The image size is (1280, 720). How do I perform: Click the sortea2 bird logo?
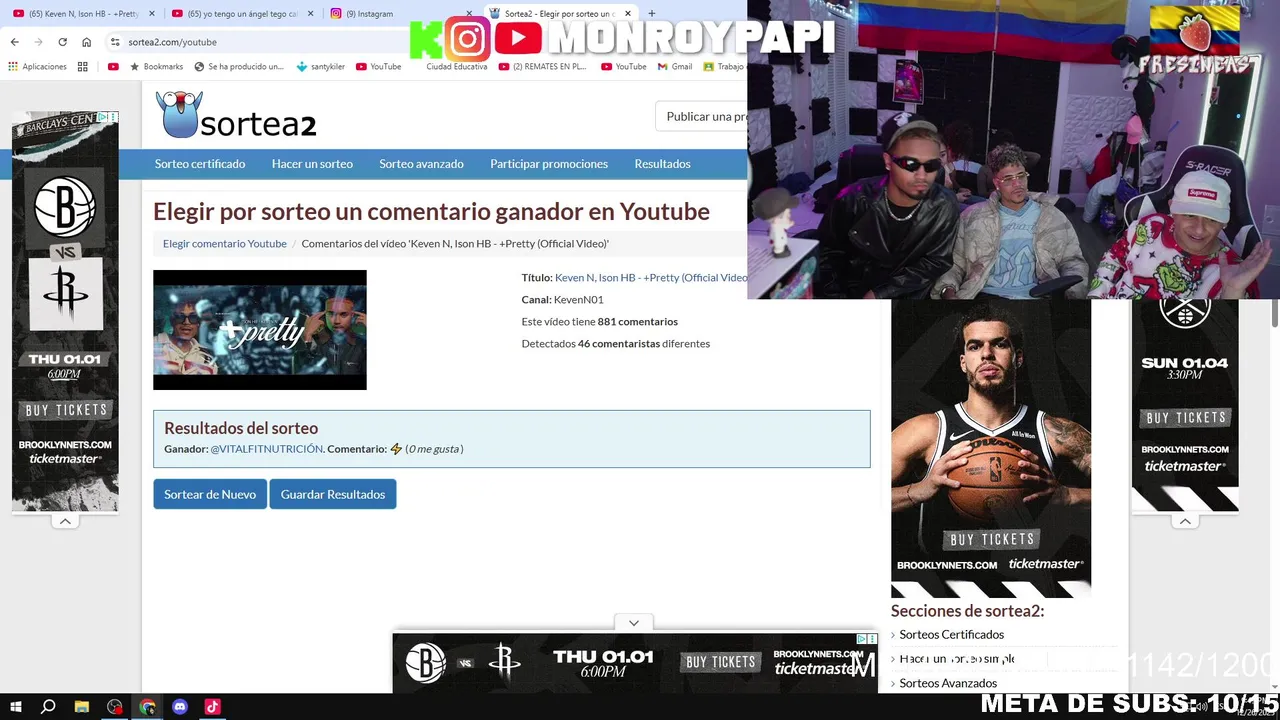coord(236,116)
